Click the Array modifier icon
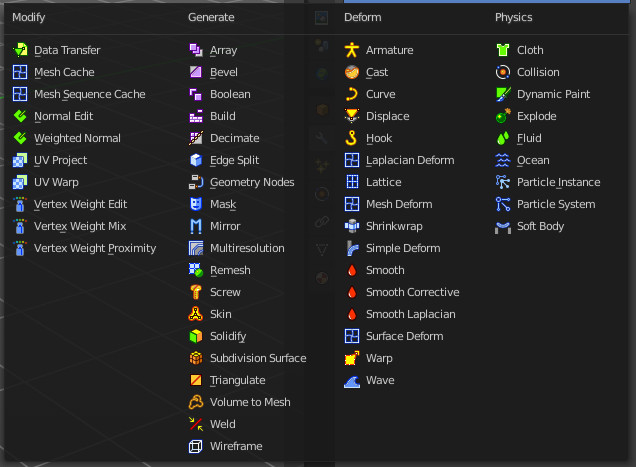The image size is (636, 467). 196,50
